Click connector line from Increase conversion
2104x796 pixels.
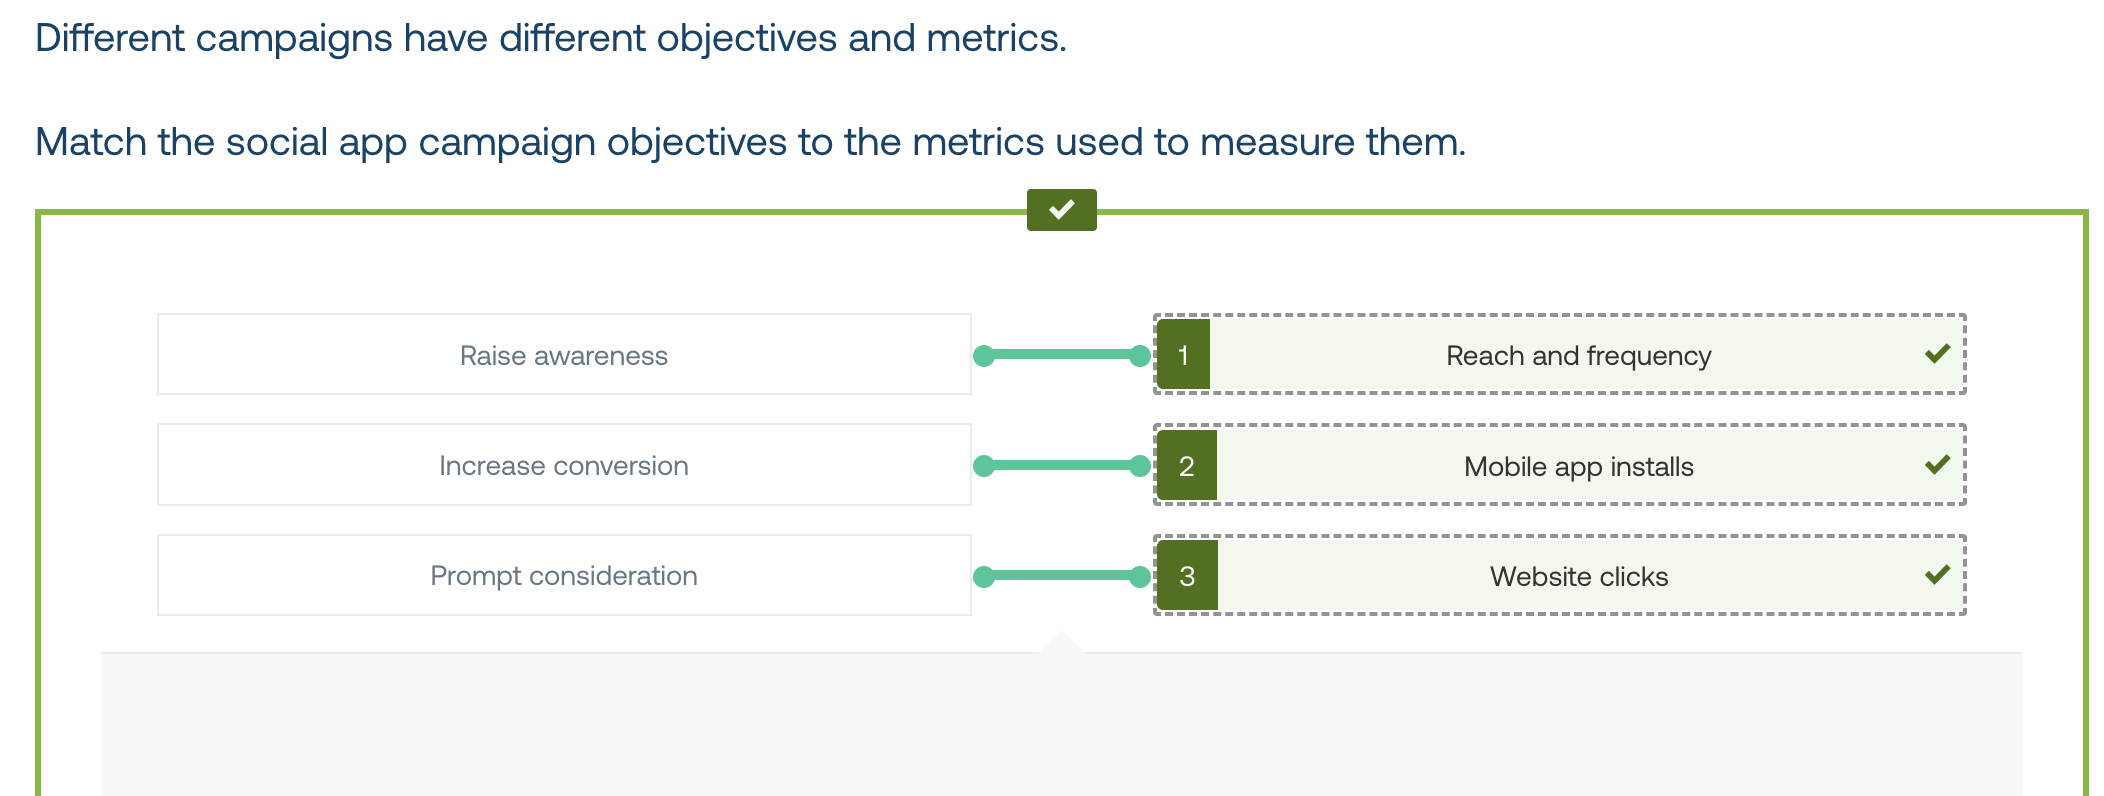click(1061, 465)
